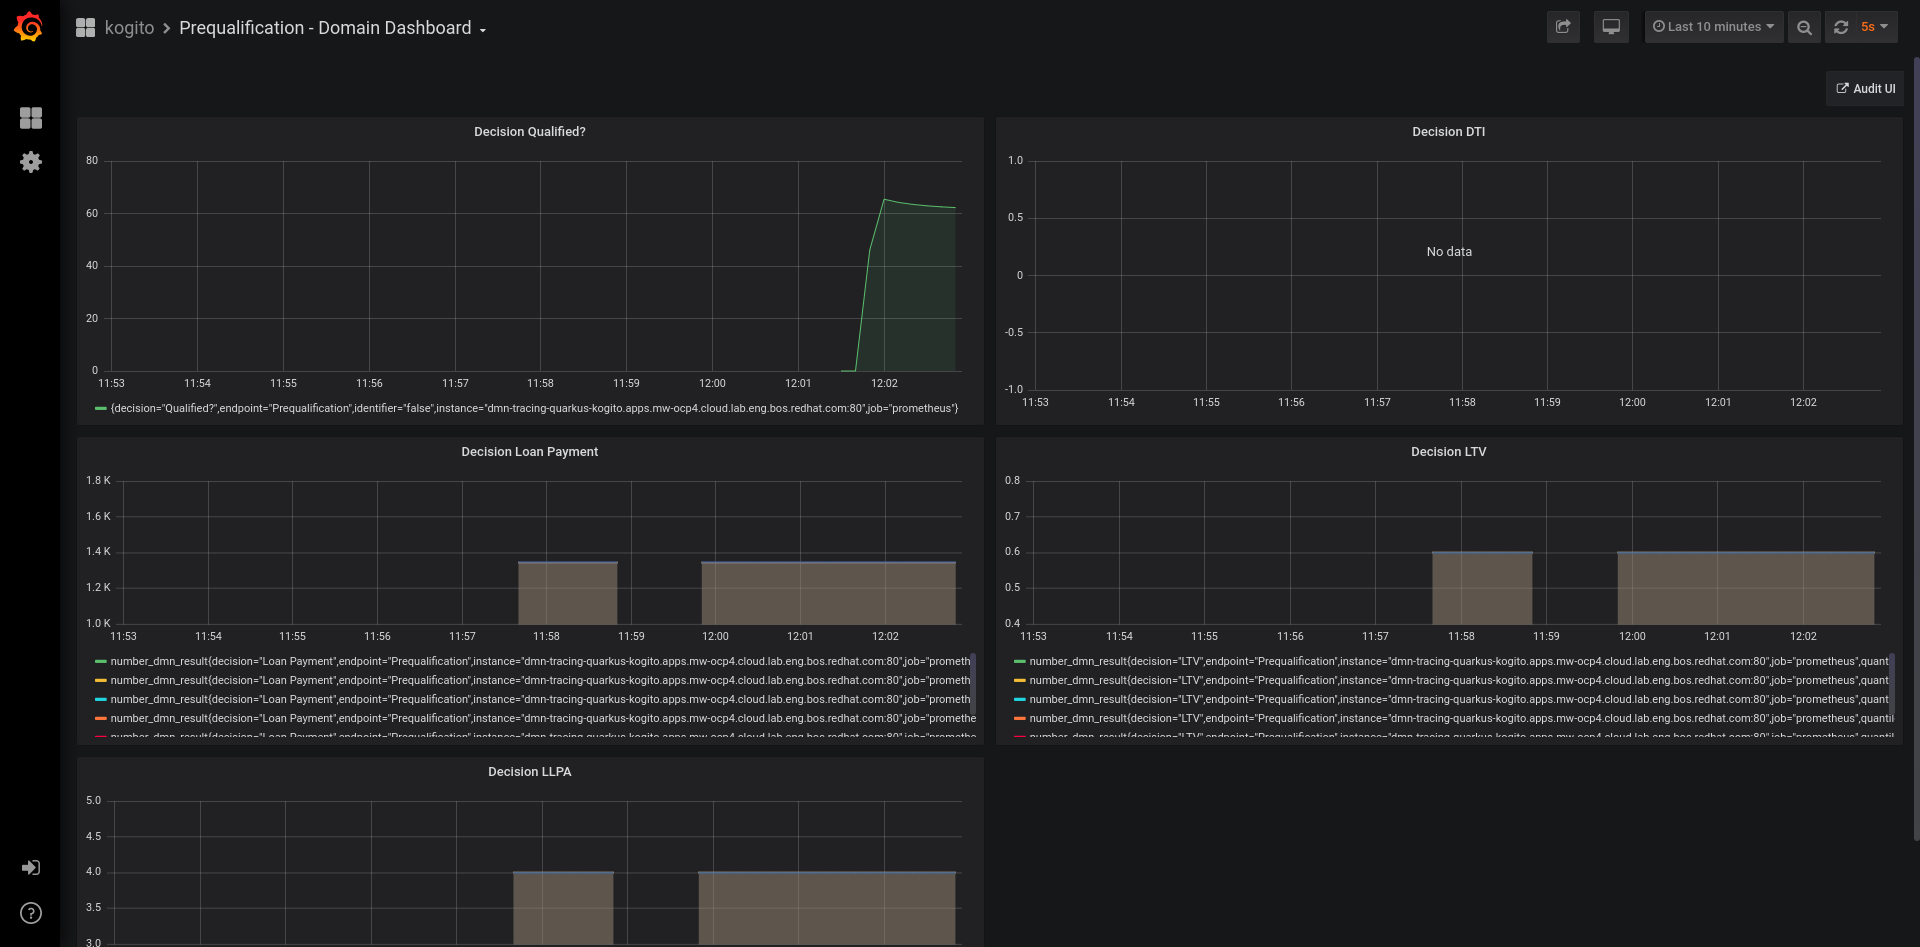The width and height of the screenshot is (1920, 947).
Task: Click green color swatch in LTV legend
Action: click(1019, 661)
